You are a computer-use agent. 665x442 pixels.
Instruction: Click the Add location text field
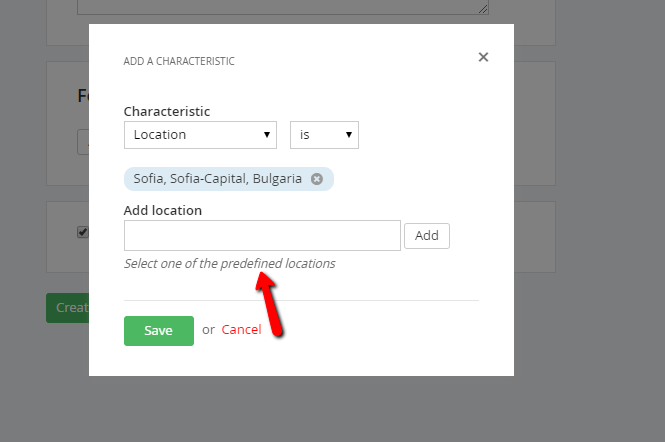(x=262, y=235)
